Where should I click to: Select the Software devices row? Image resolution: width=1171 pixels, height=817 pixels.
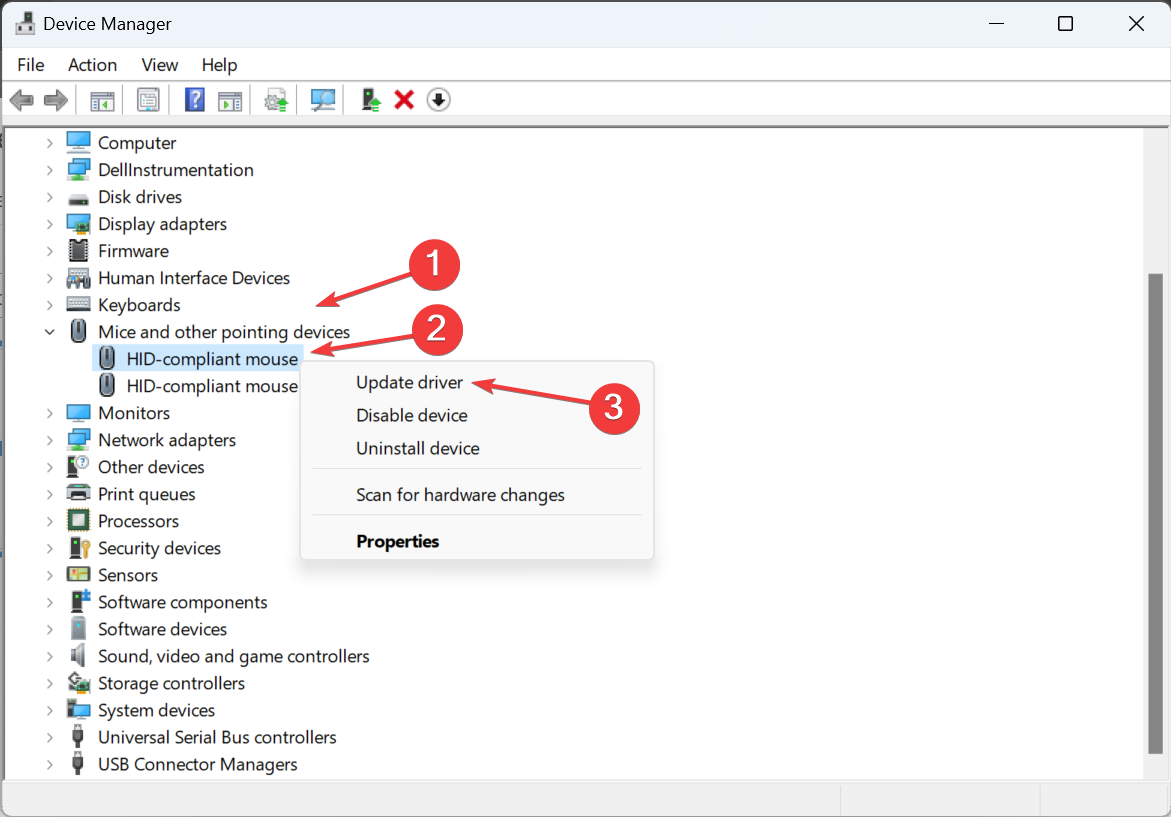point(162,629)
